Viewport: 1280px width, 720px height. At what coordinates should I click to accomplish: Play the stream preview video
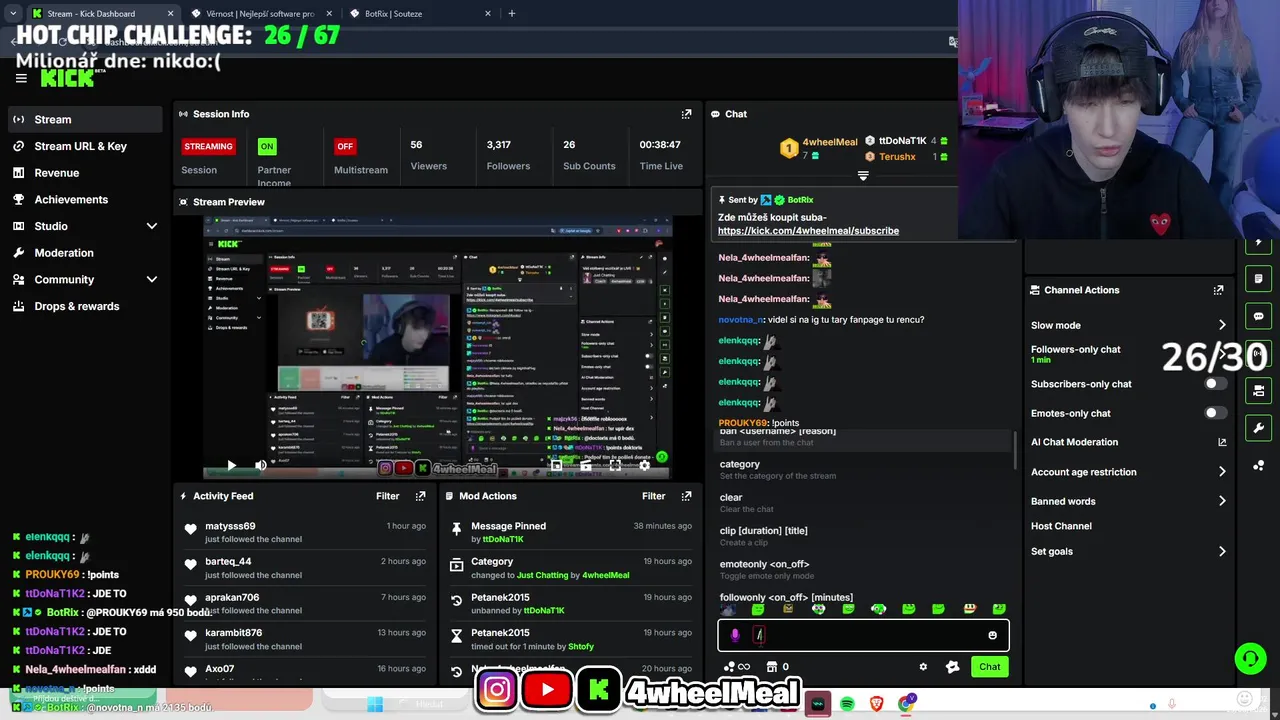231,465
